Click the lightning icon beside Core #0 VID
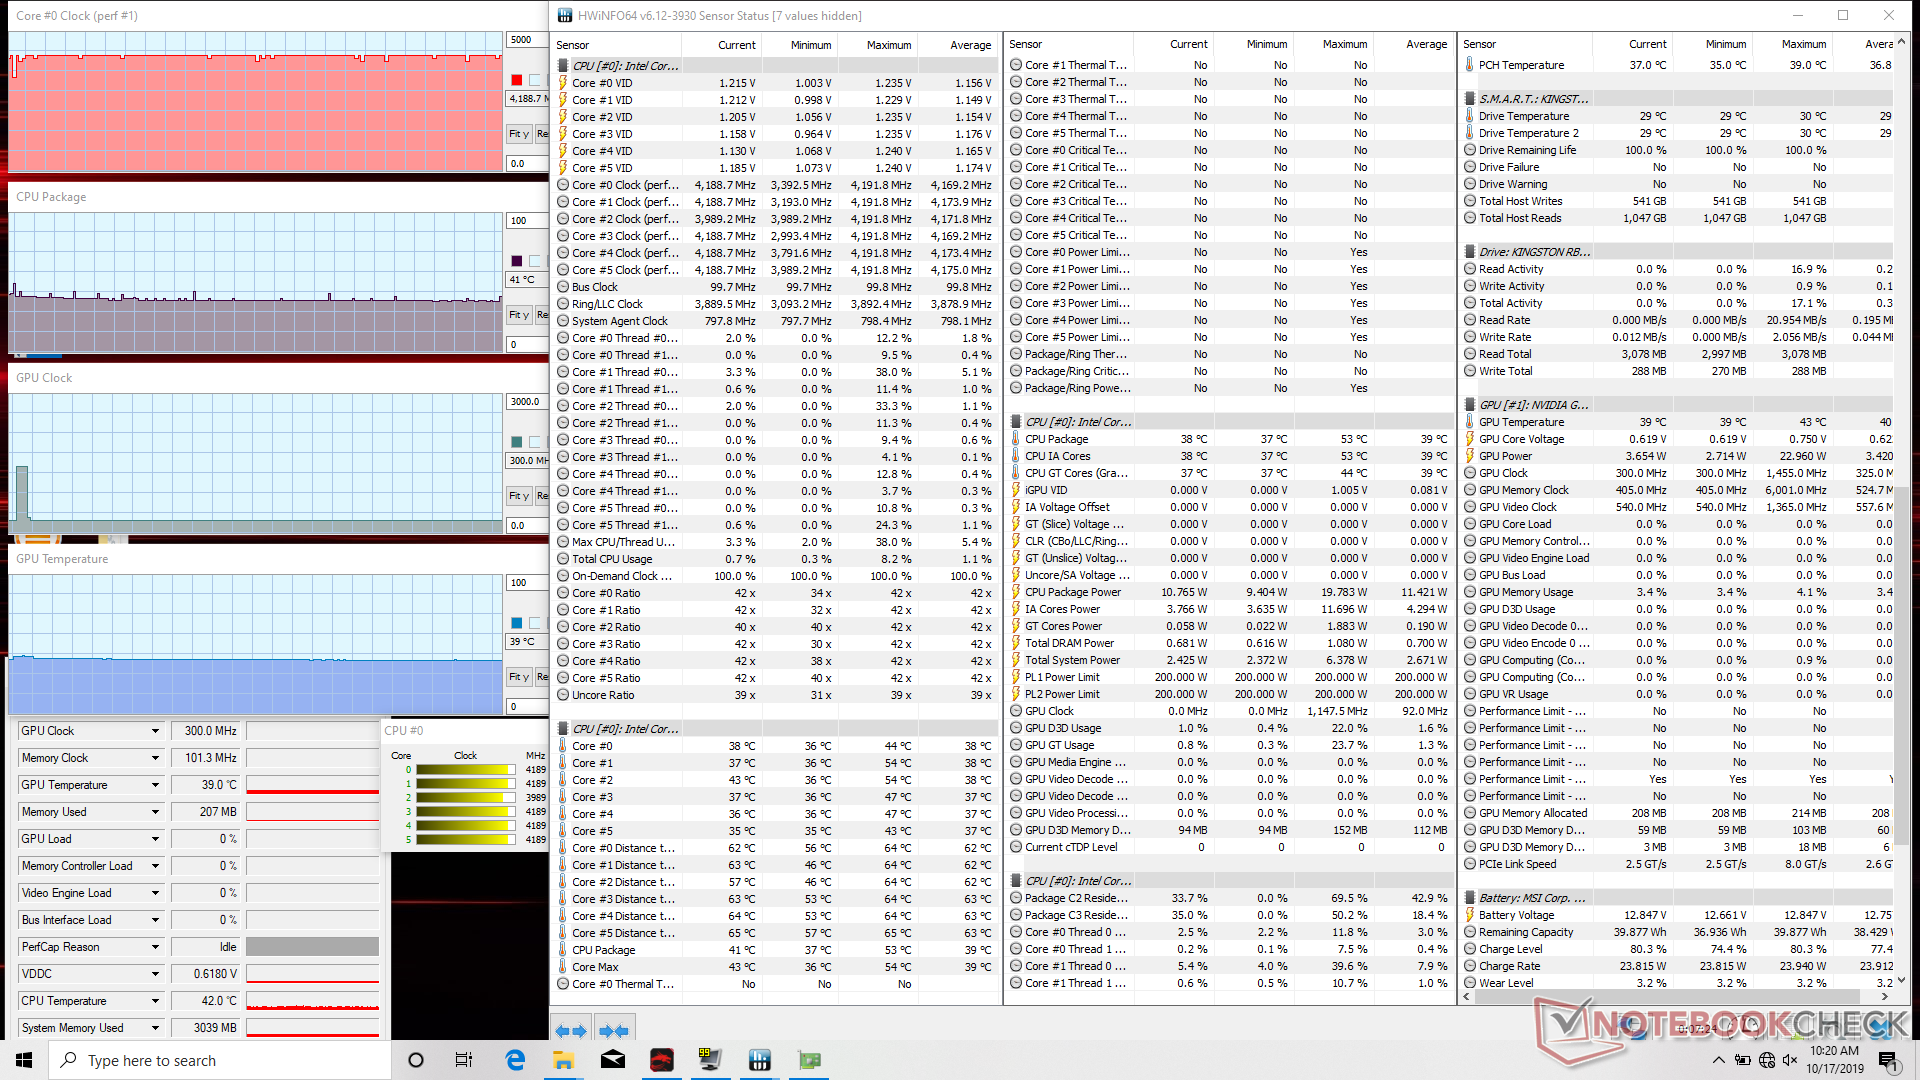Viewport: 1920px width, 1080px height. point(563,83)
